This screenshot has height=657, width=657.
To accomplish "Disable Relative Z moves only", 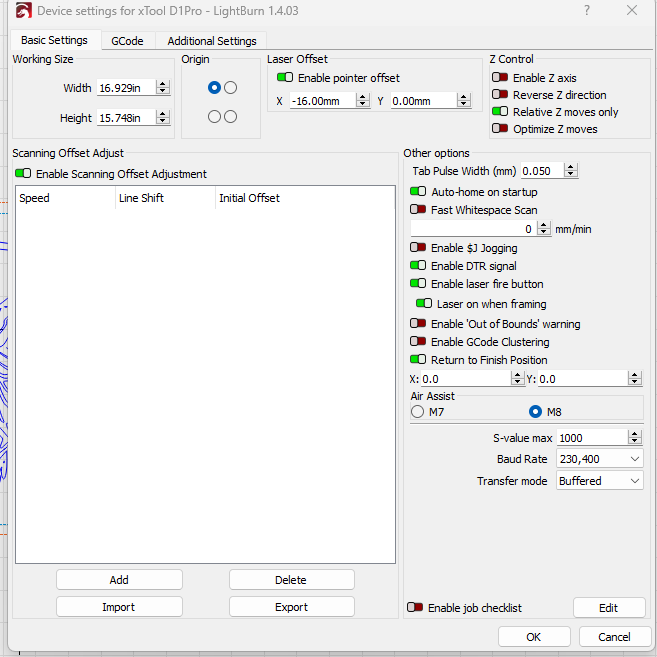I will click(x=500, y=112).
